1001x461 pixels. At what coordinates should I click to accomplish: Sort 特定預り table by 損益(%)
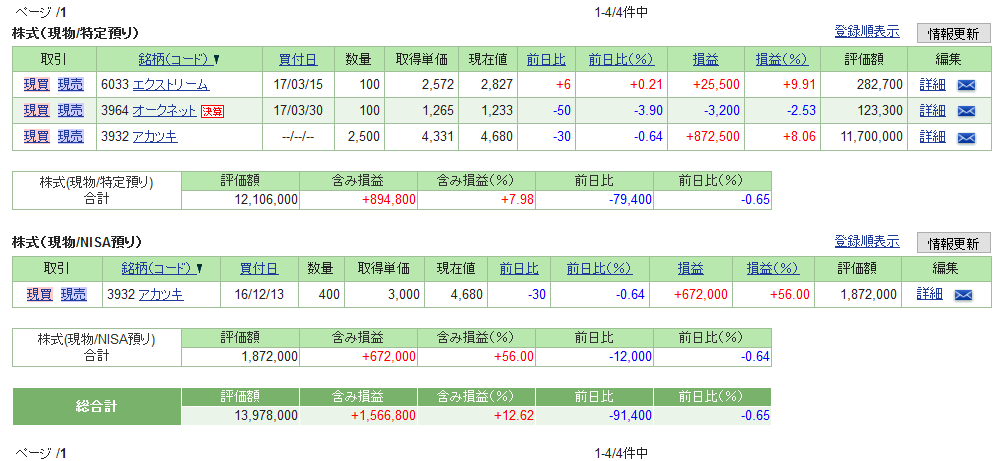click(x=782, y=59)
